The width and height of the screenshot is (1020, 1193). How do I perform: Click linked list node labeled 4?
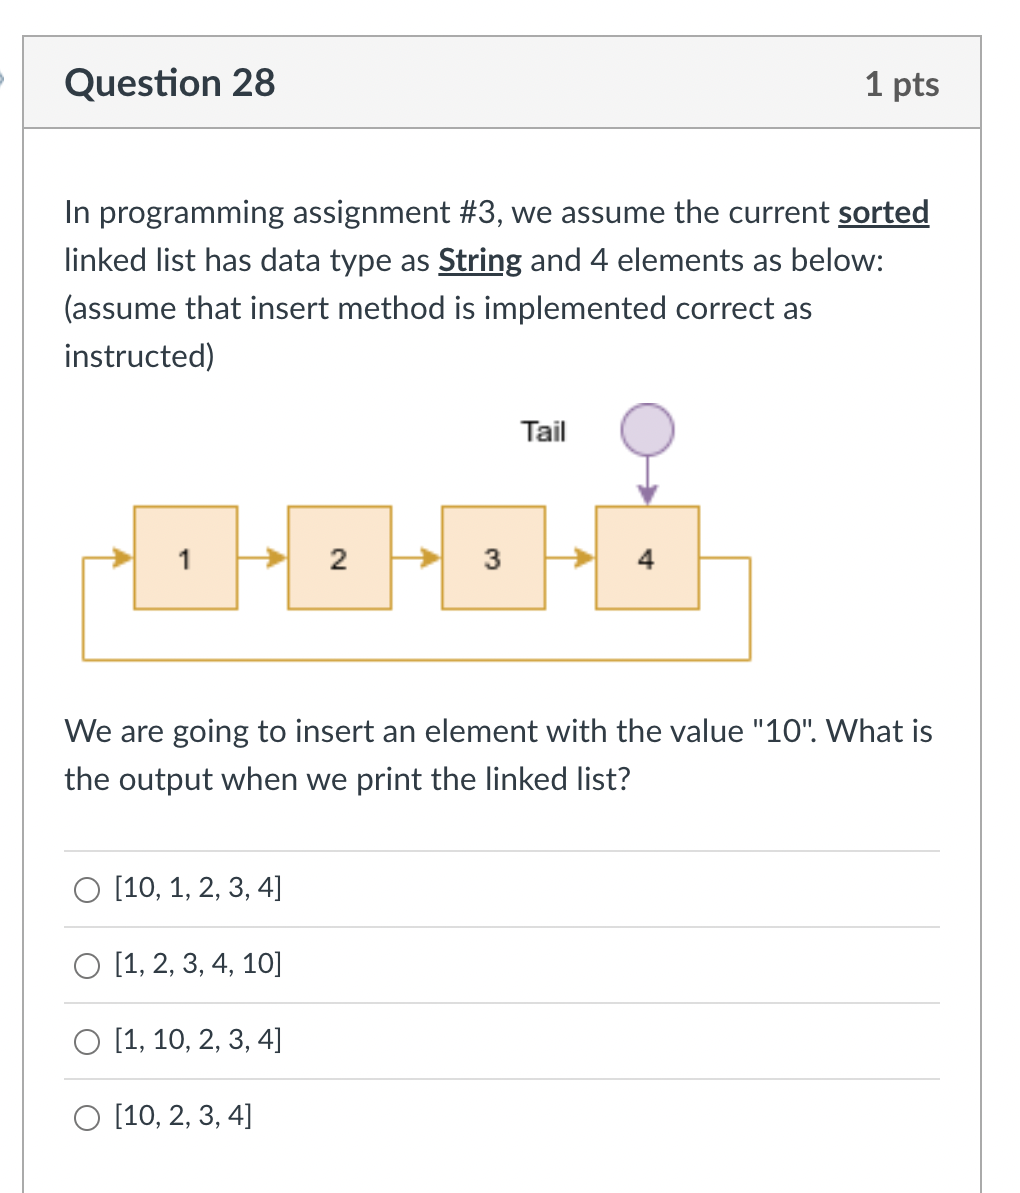[647, 558]
